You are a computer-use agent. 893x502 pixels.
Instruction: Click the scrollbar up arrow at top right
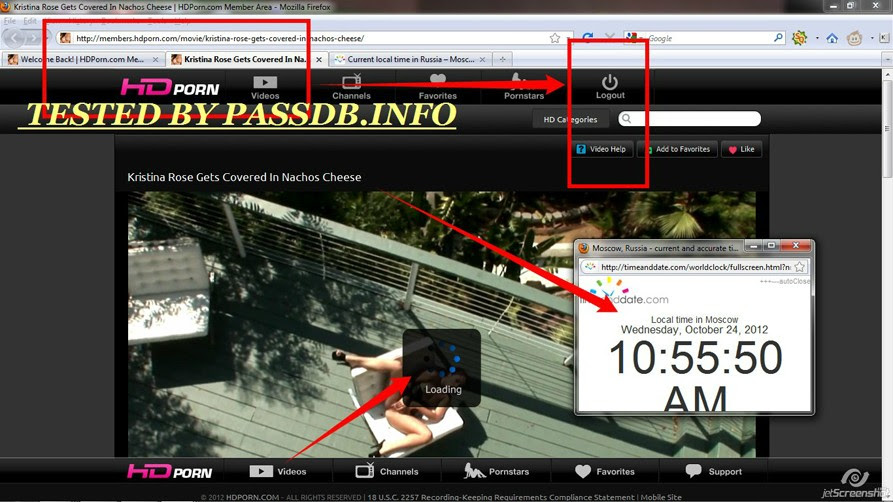coord(887,74)
